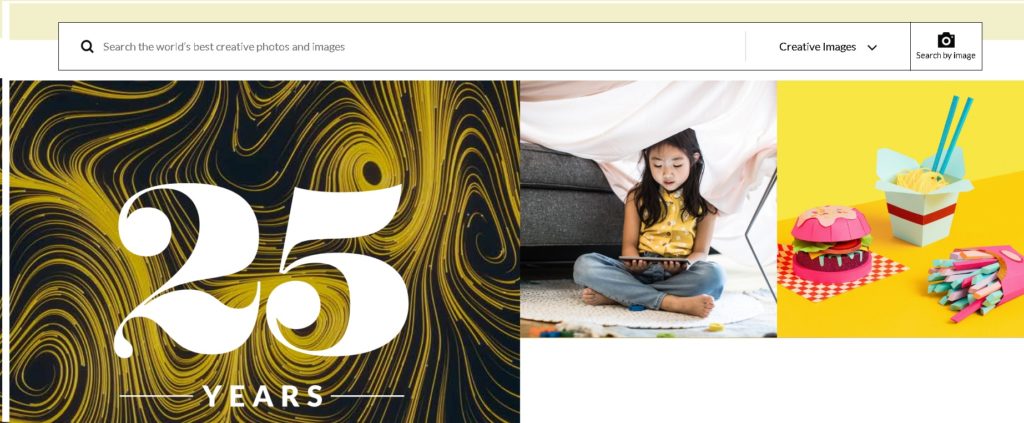
Task: Click the pink paper burger
Action: (831, 244)
